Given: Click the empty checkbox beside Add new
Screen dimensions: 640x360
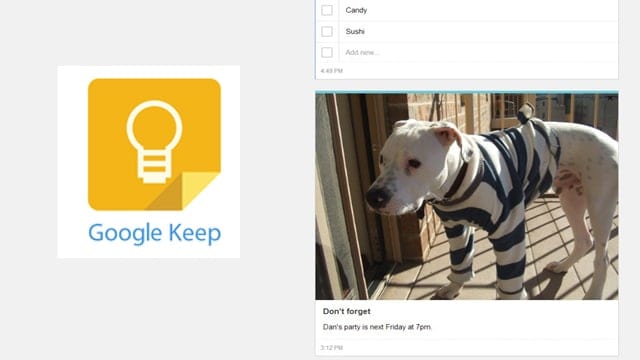Looking at the screenshot, I should [x=327, y=52].
